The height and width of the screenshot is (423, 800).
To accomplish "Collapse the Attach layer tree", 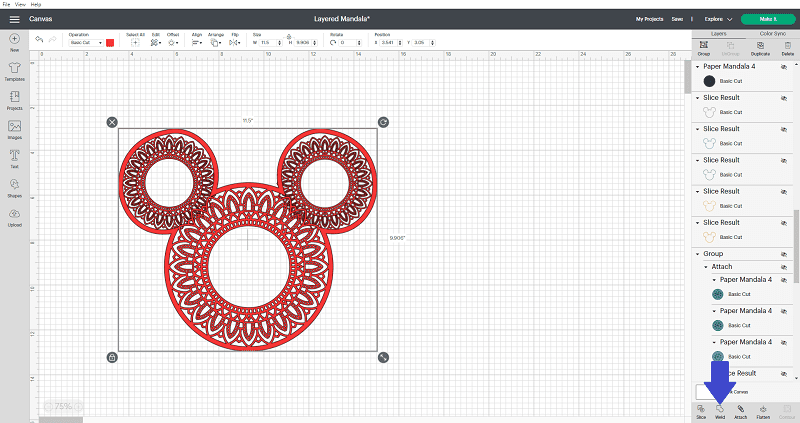I will point(706,267).
